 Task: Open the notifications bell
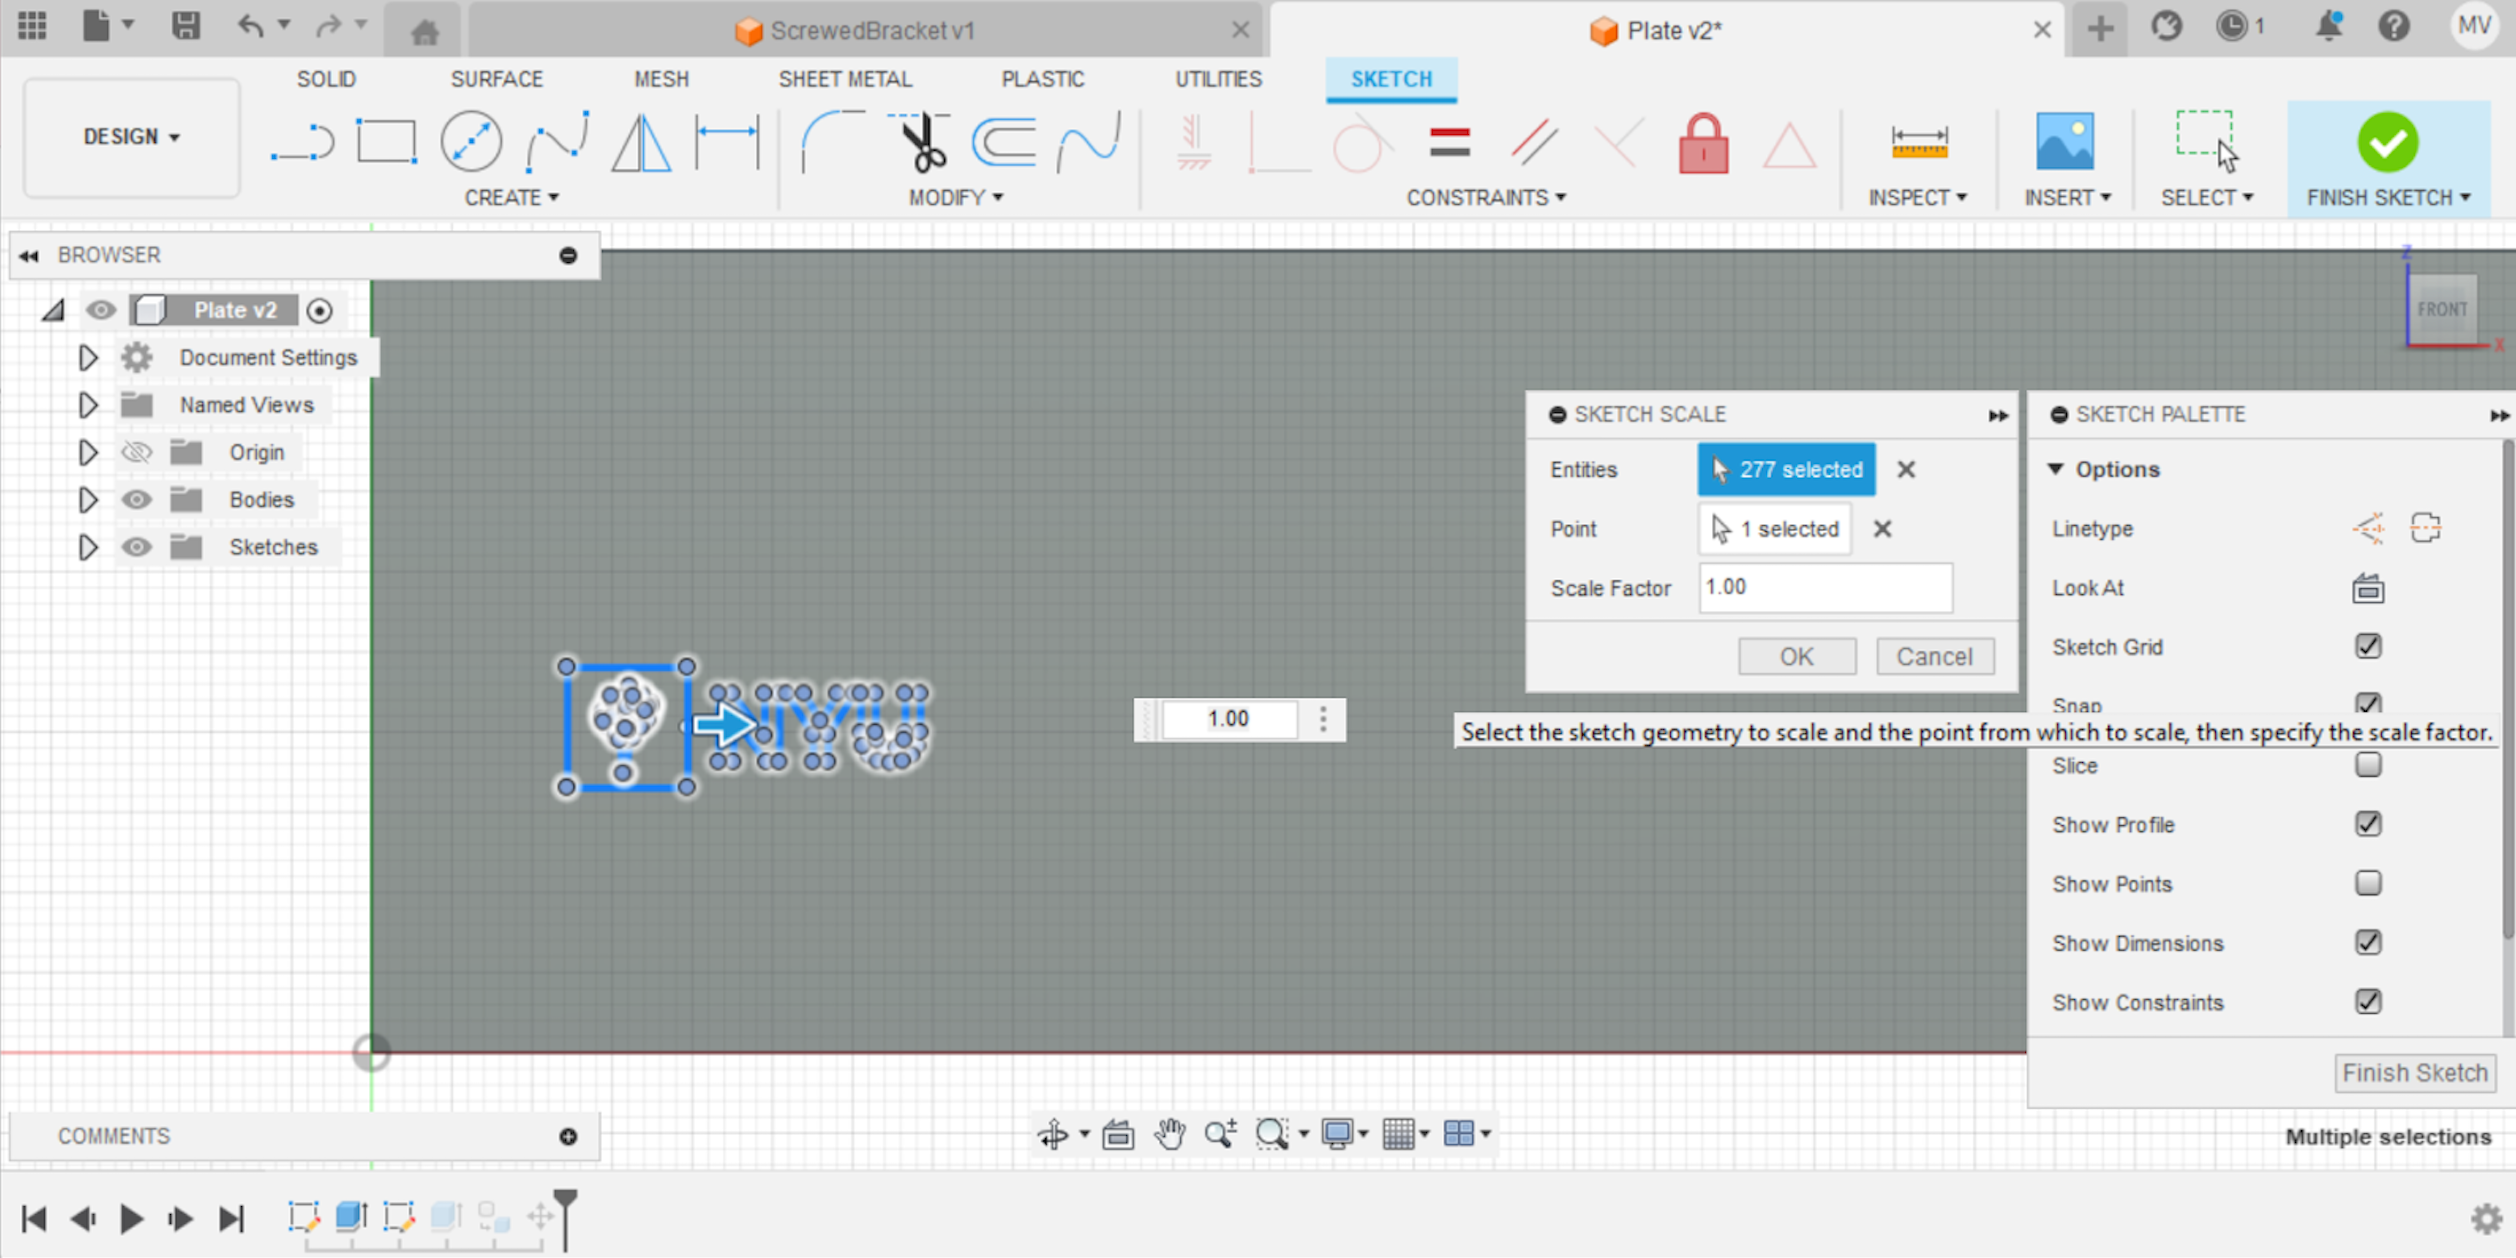click(2329, 26)
